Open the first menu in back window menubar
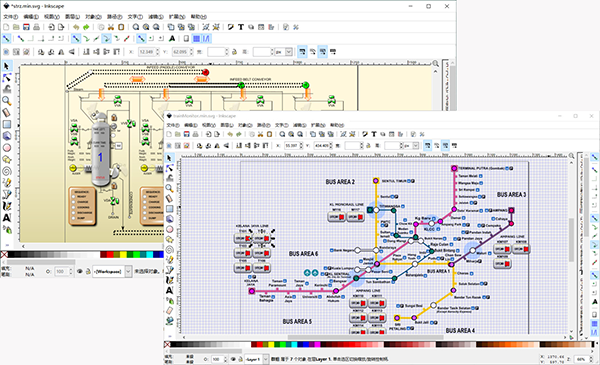The image size is (600, 365). [x=10, y=16]
